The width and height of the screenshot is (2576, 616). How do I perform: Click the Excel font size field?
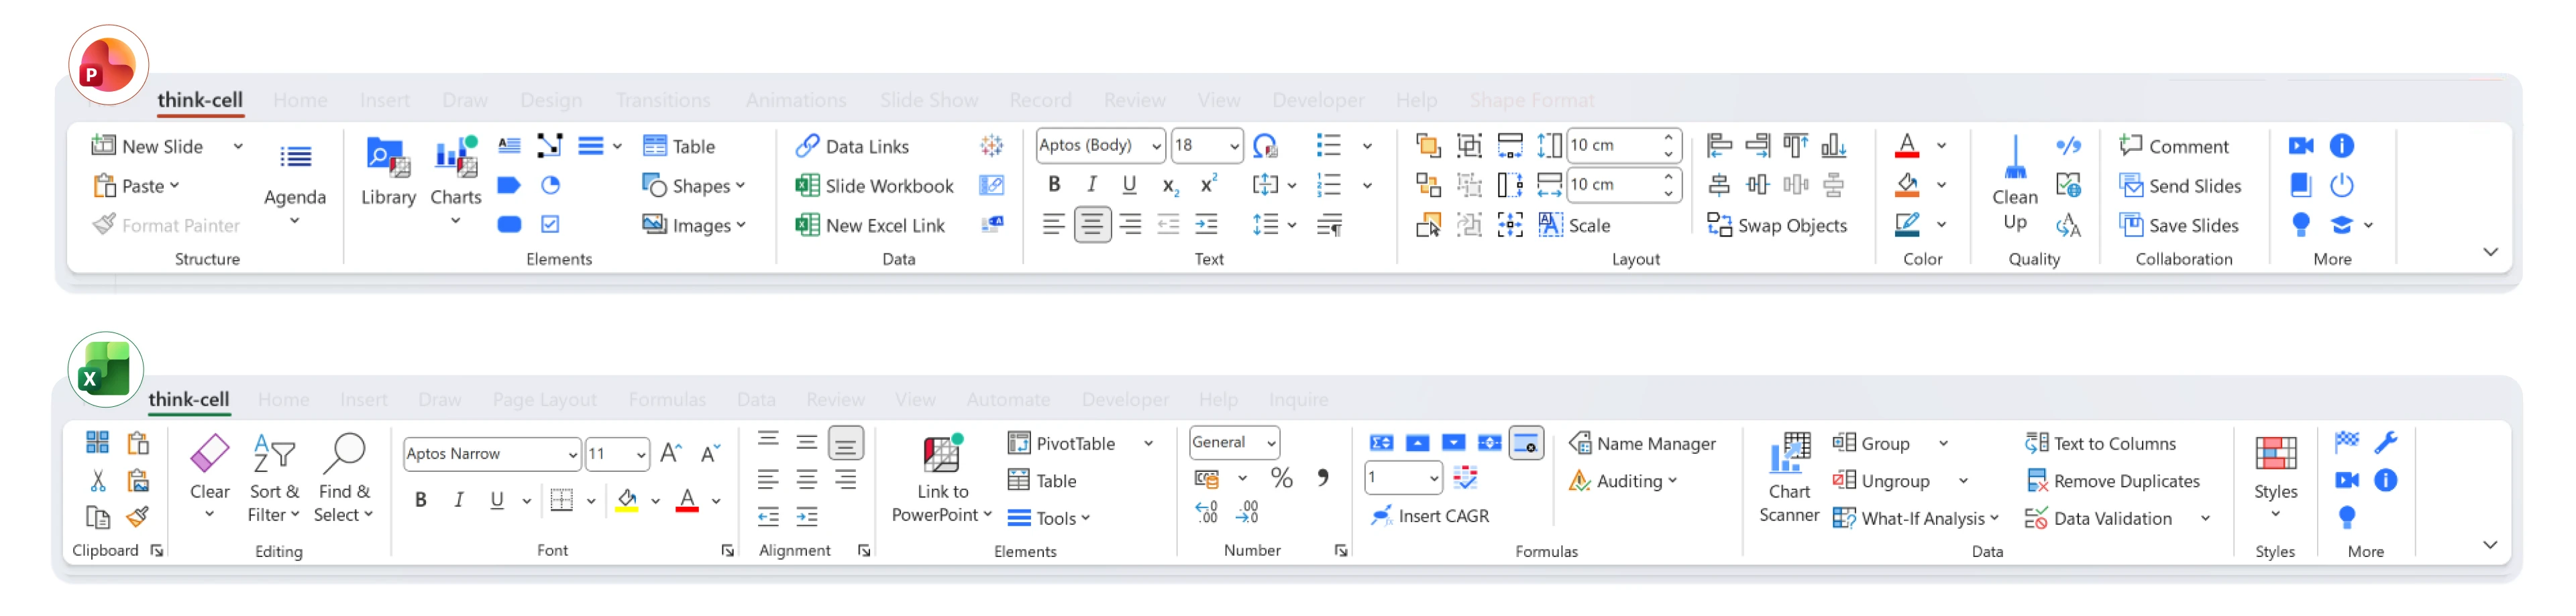click(609, 454)
